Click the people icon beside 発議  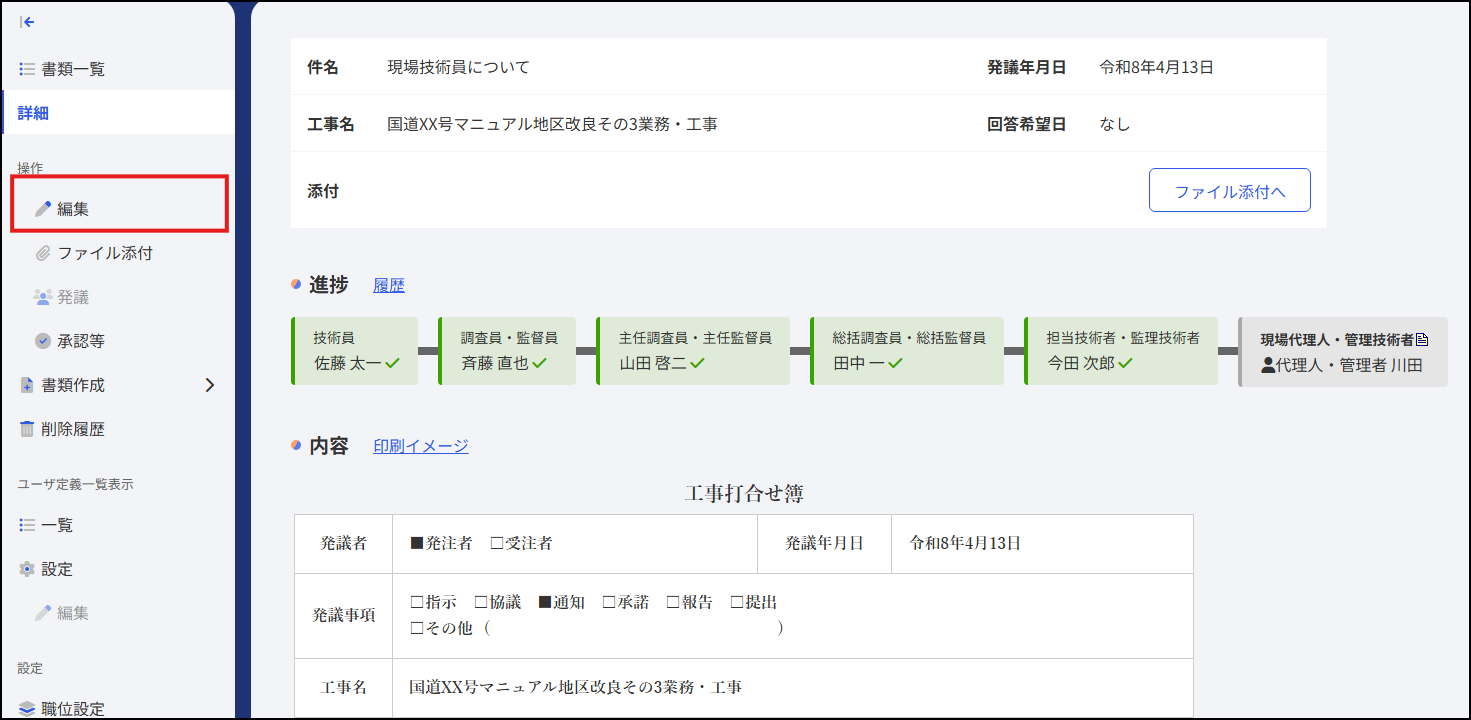click(42, 297)
